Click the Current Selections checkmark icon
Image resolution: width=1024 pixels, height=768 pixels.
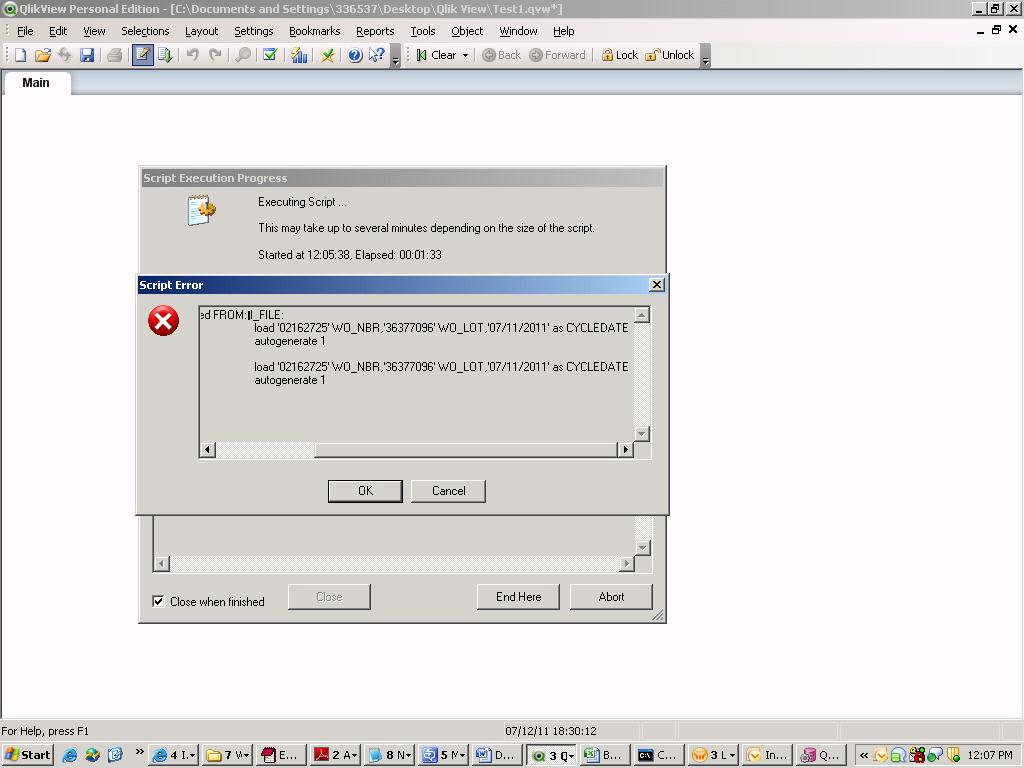(270, 56)
